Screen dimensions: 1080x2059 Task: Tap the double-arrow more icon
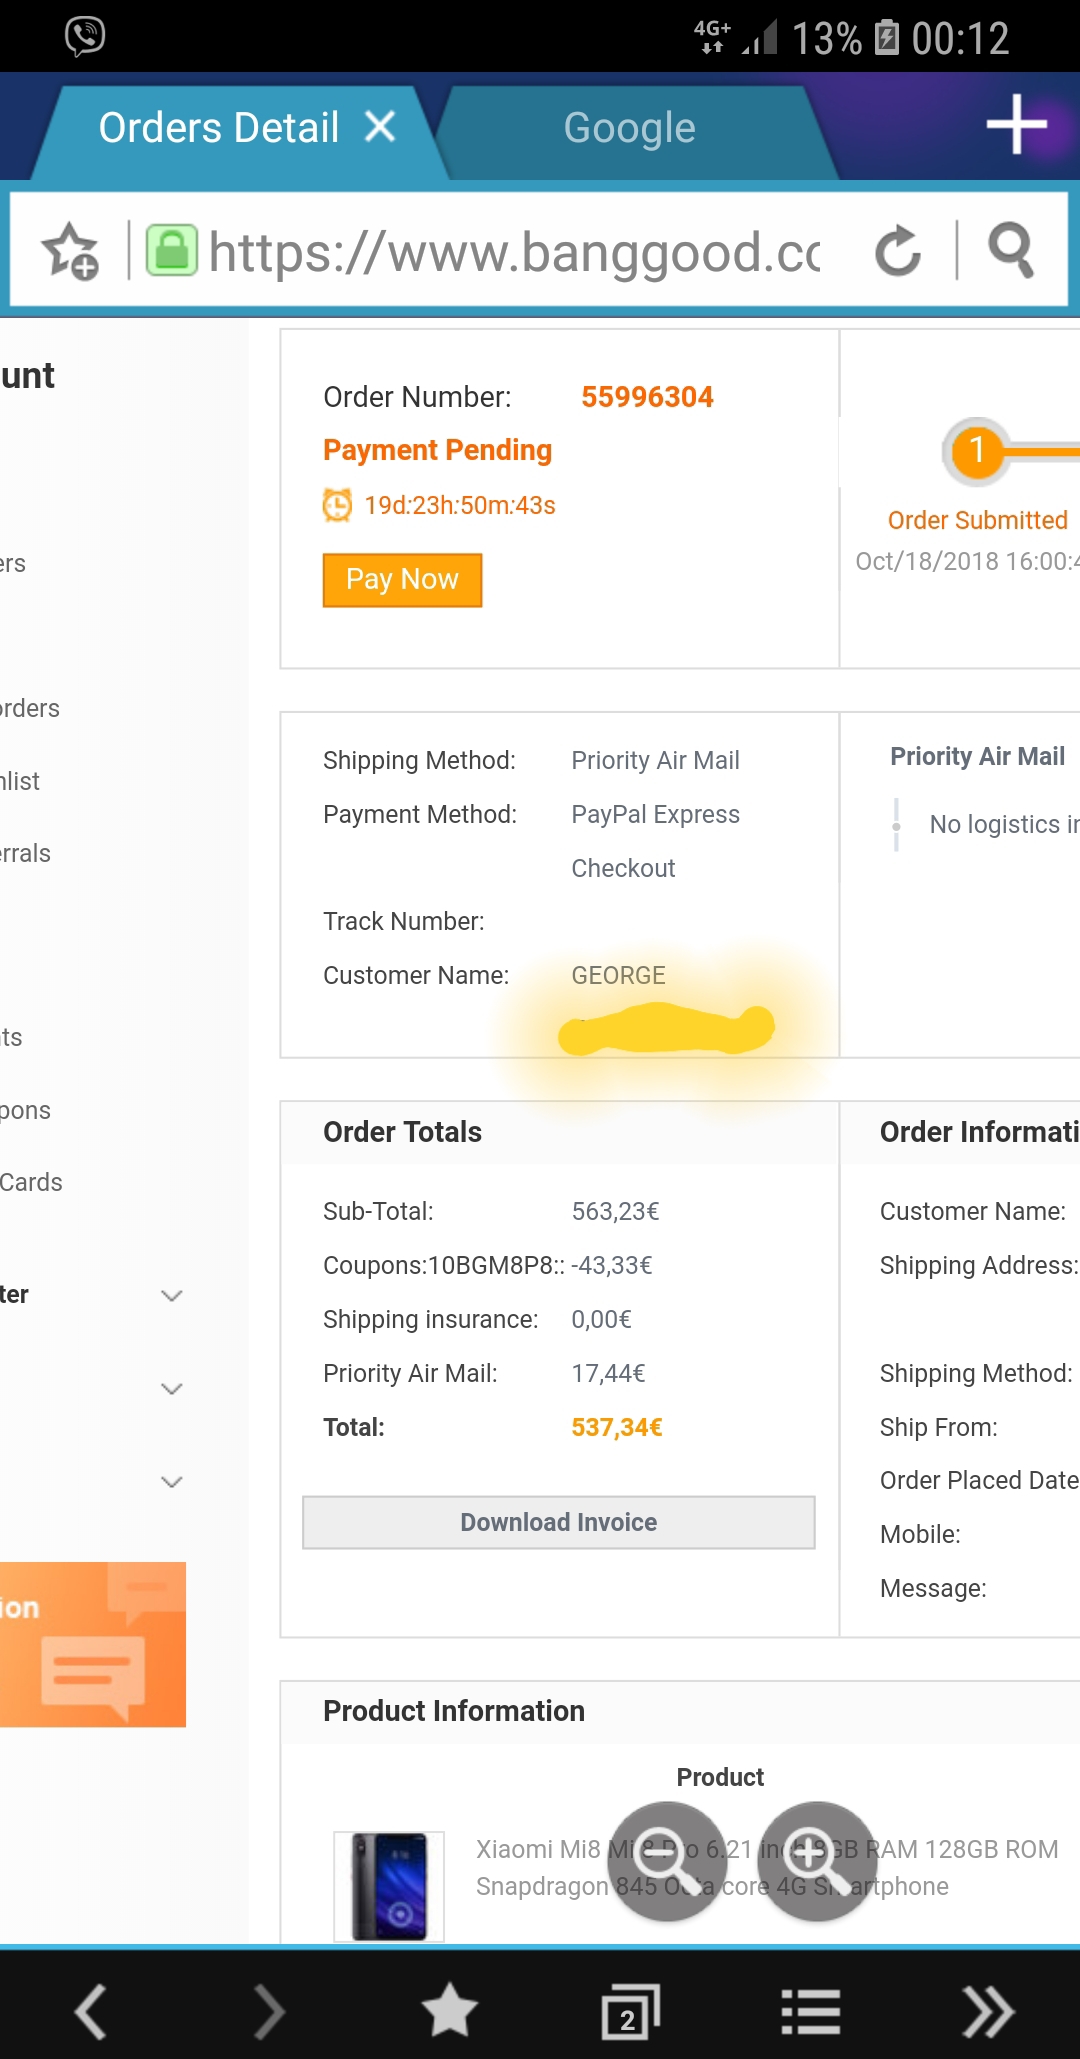988,2011
